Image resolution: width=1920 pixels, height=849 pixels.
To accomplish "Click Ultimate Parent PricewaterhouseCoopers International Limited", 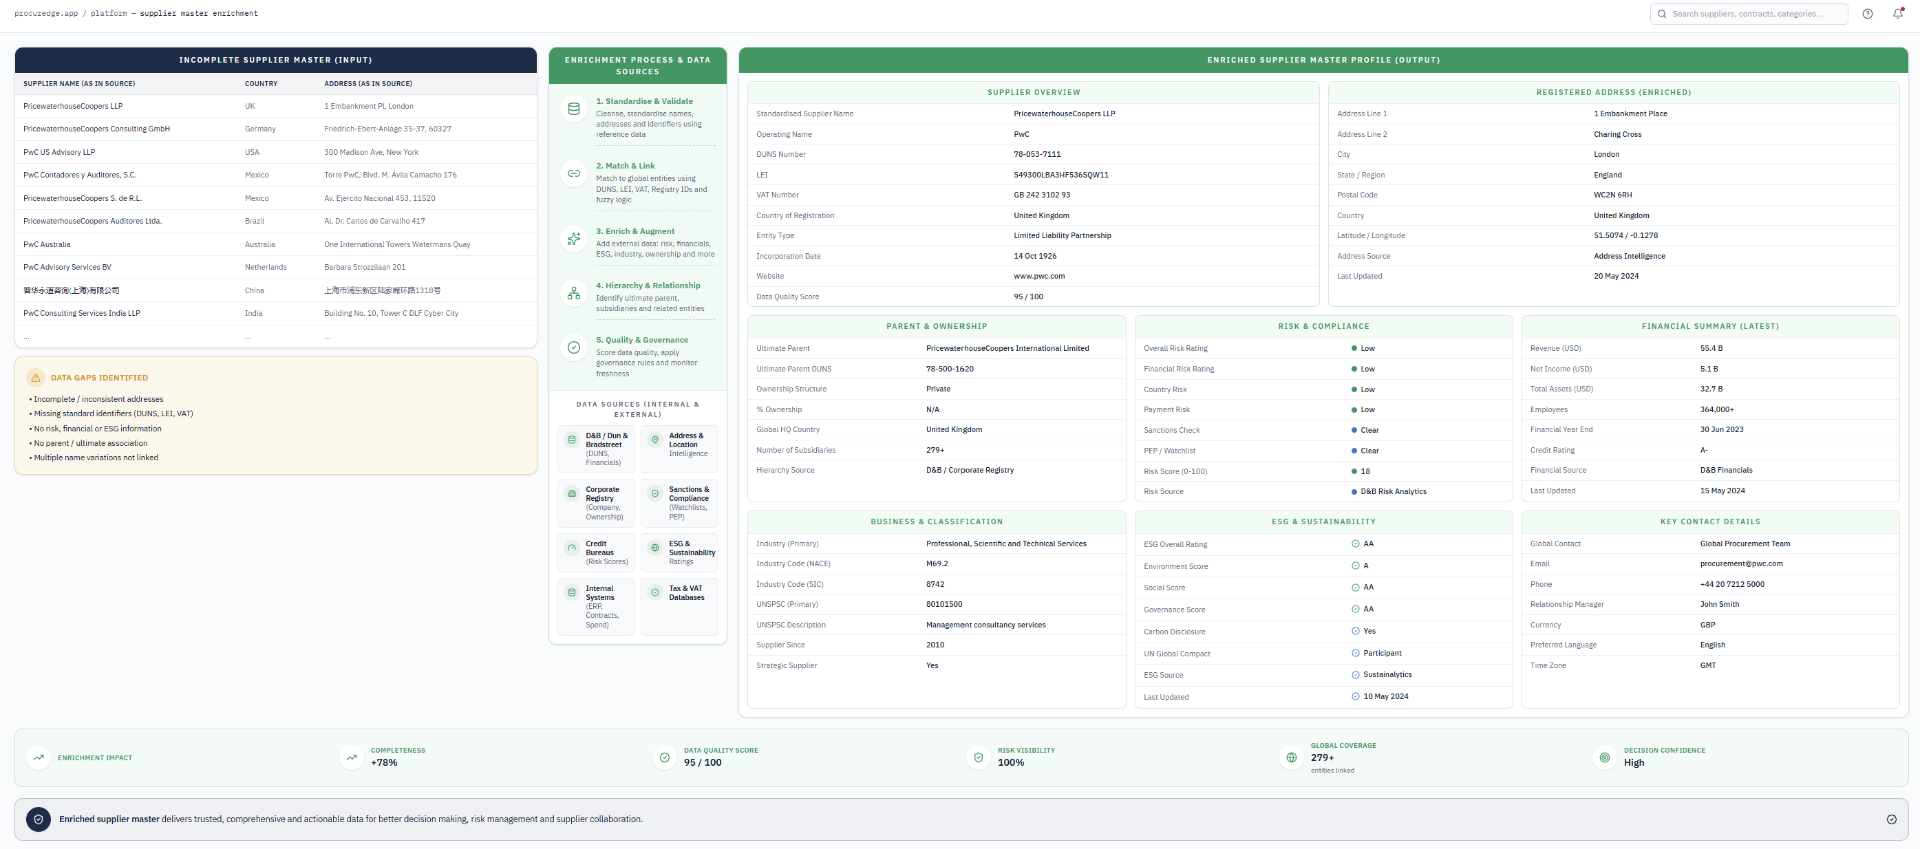I will [x=1008, y=349].
